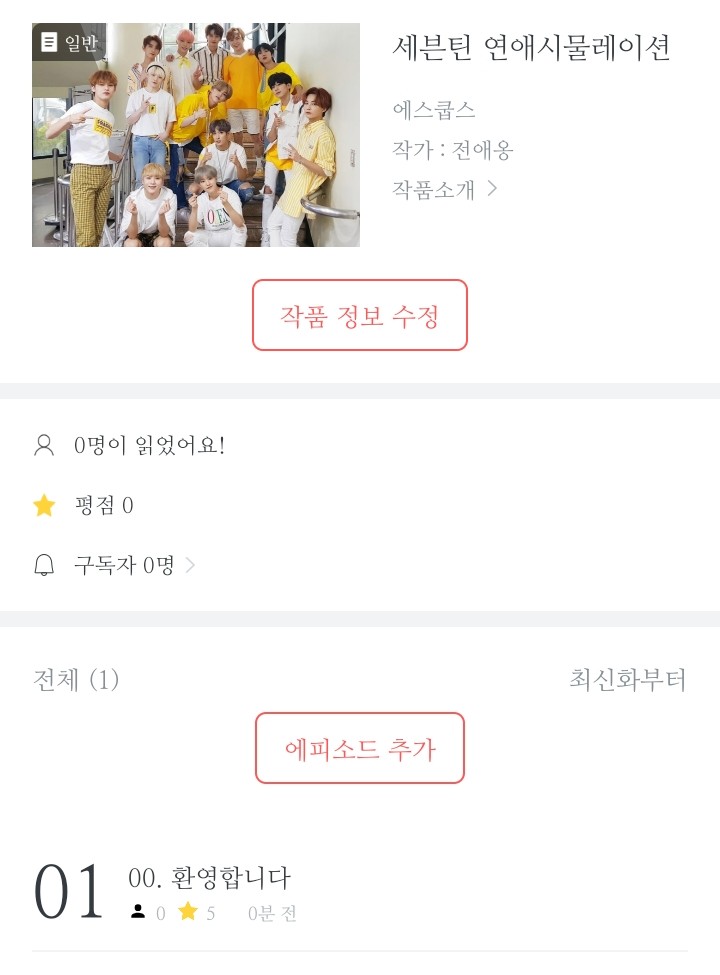The width and height of the screenshot is (720, 975).
Task: Change sort order via 최신화부터
Action: [627, 681]
